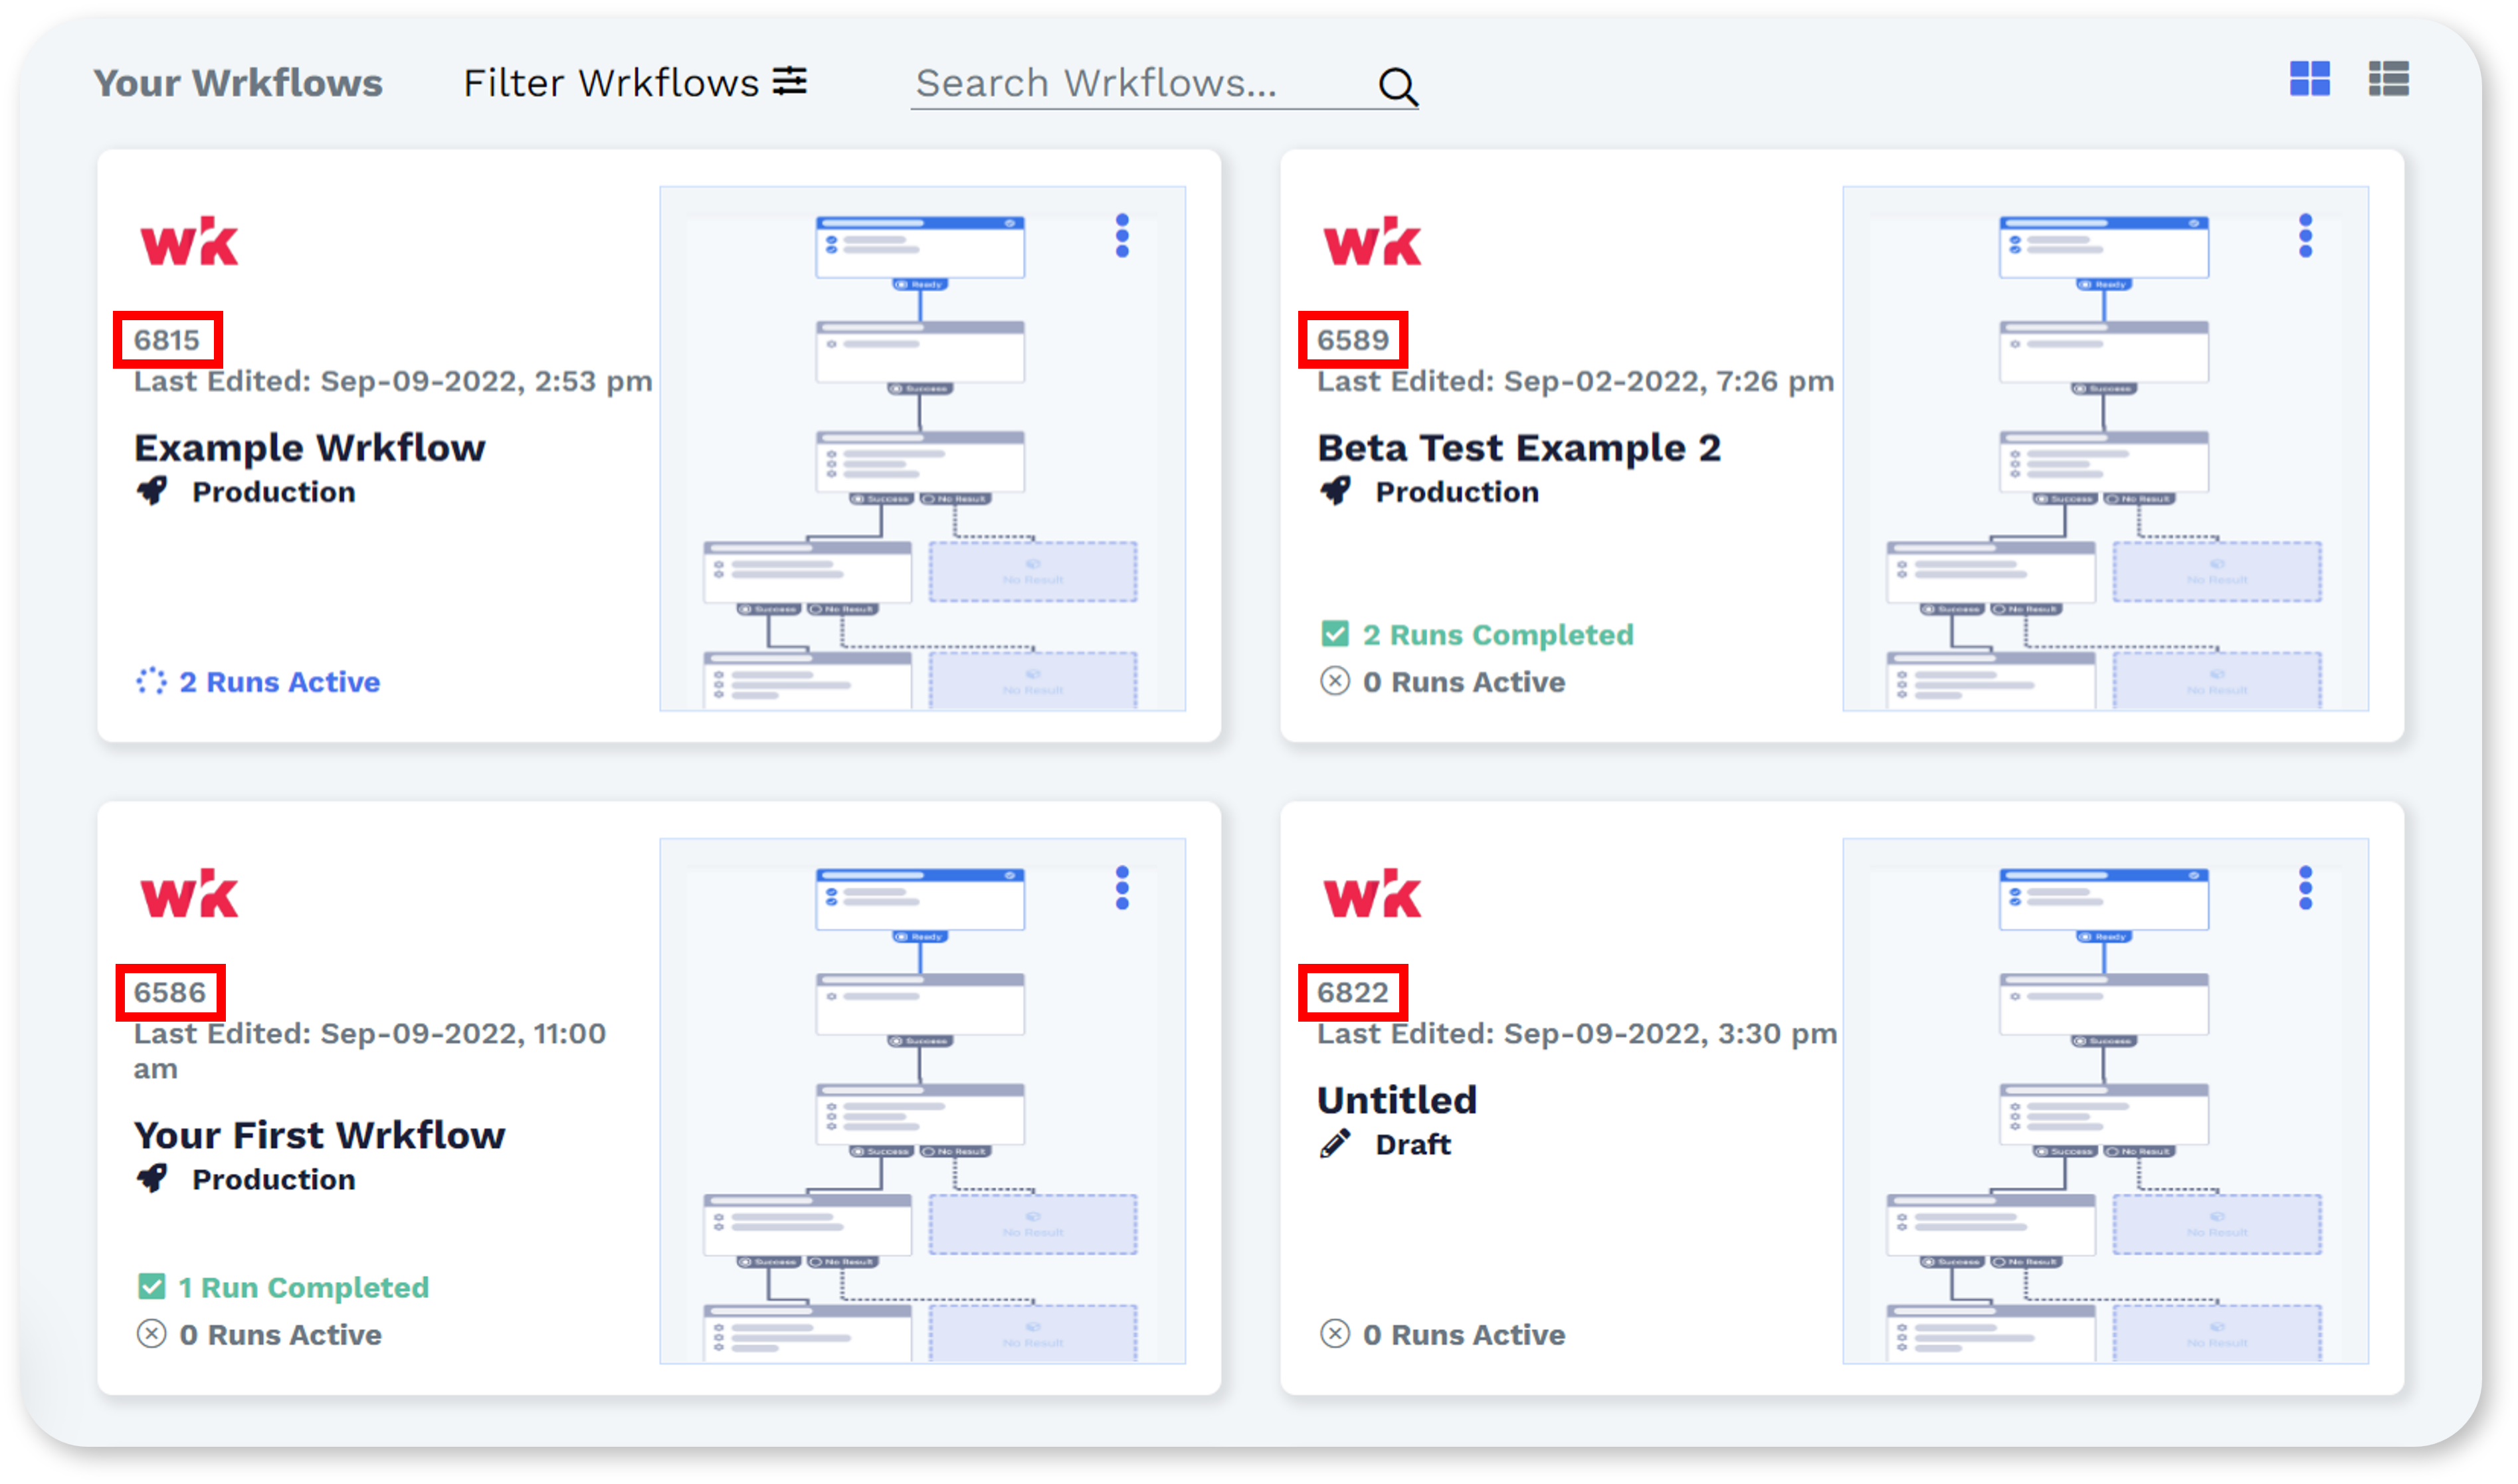Click the workflow ID 6589
The image size is (2518, 1484).
1353,340
